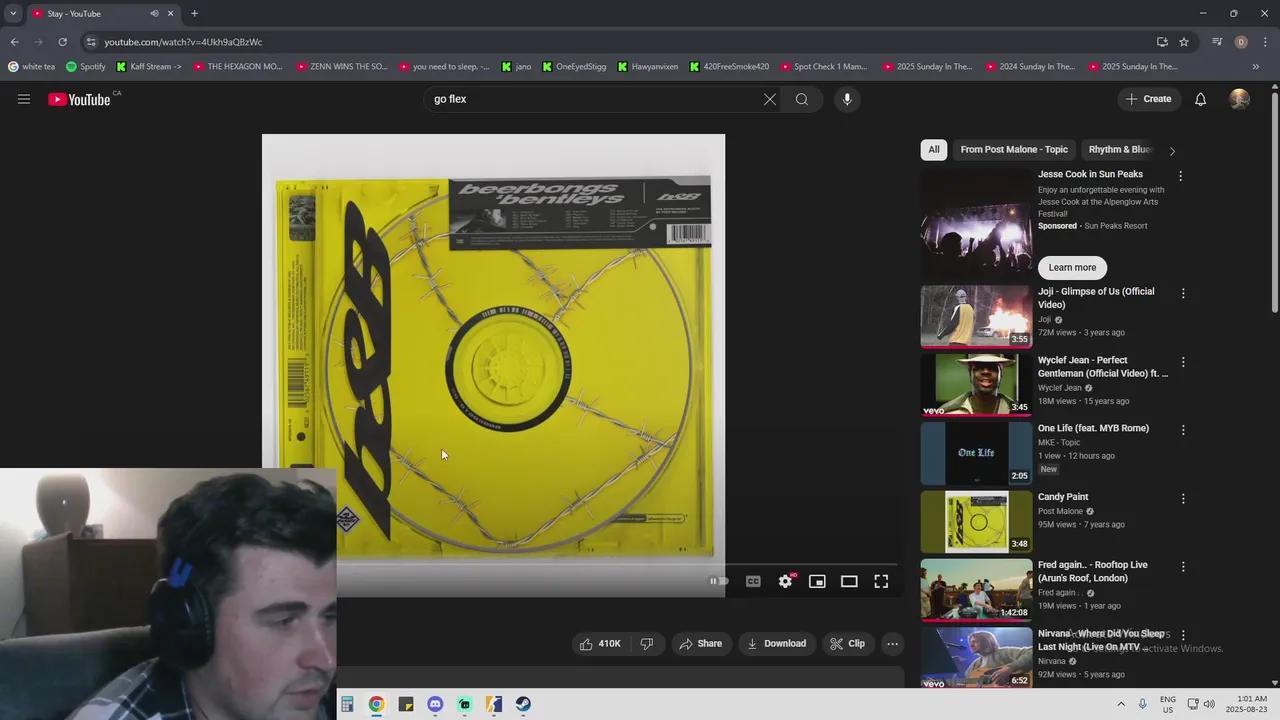
Task: Expand the Chrome tab search dropdown
Action: (x=13, y=14)
